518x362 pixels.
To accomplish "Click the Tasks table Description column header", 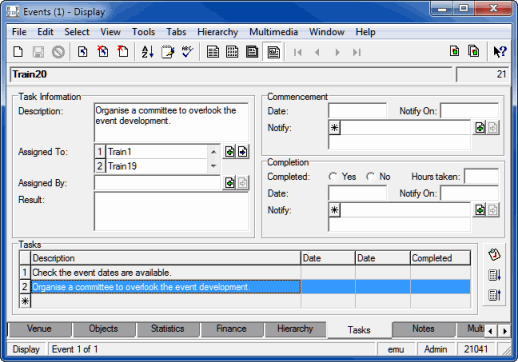I will point(166,258).
